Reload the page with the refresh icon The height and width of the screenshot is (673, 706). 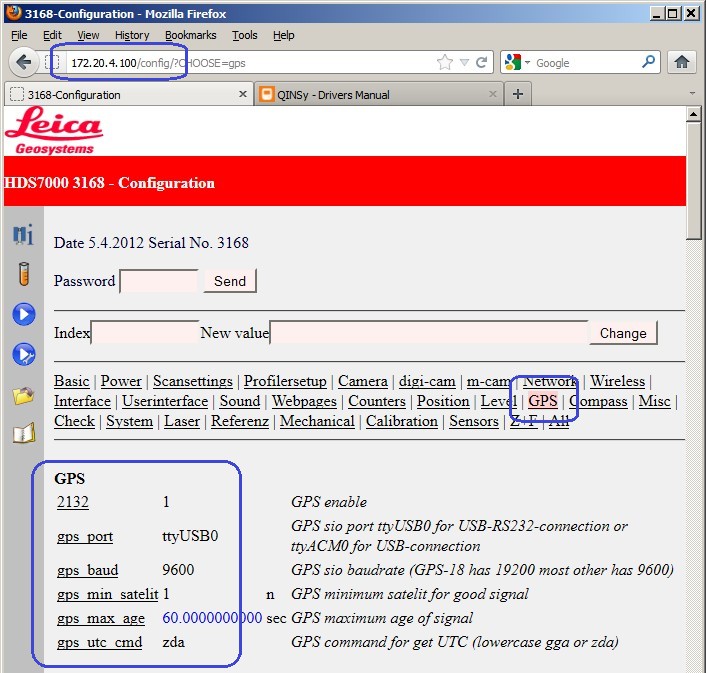(481, 62)
